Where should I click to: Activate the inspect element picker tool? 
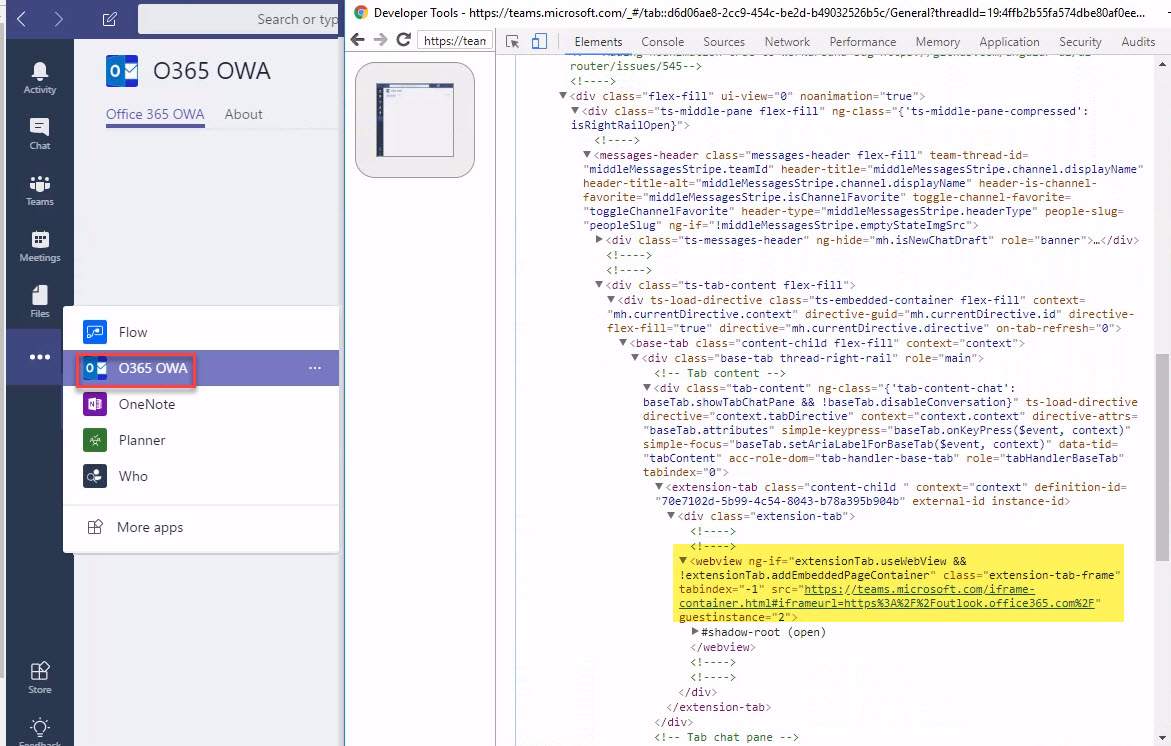[x=512, y=42]
